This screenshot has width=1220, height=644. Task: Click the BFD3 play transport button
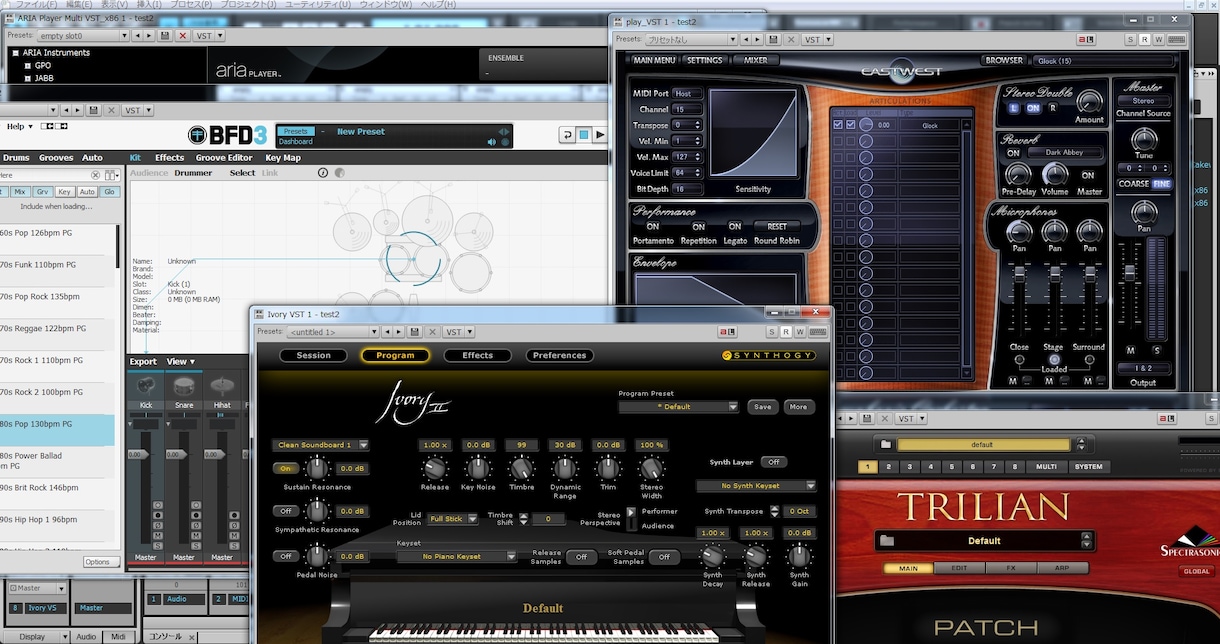(599, 135)
